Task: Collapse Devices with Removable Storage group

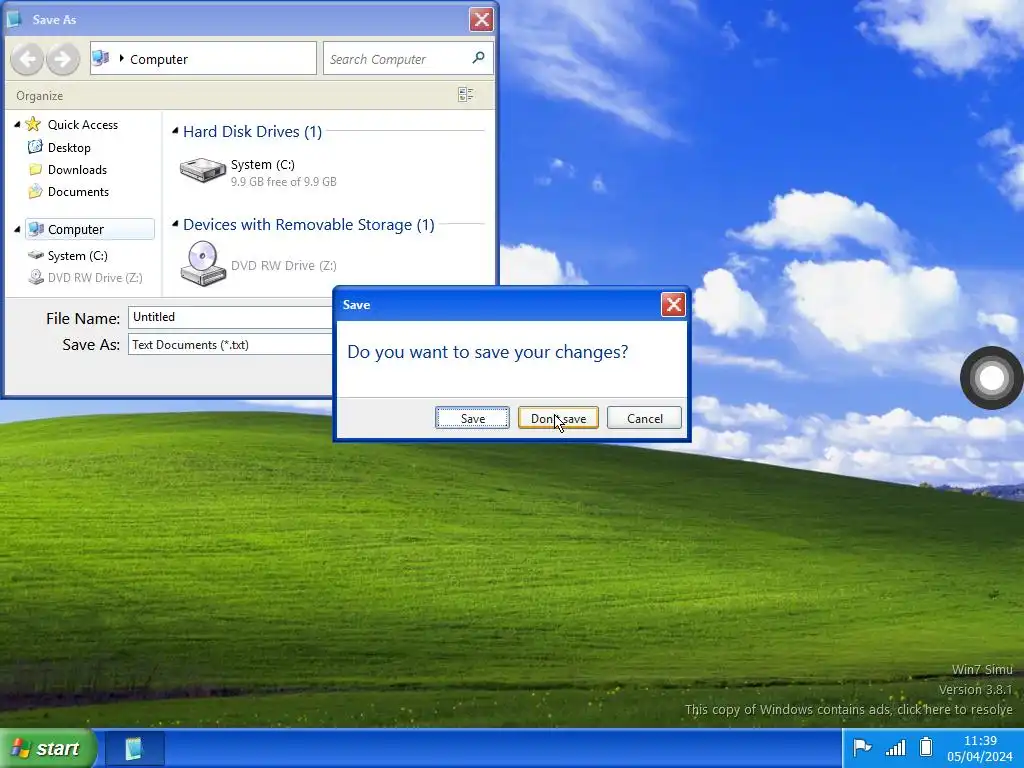Action: click(175, 224)
